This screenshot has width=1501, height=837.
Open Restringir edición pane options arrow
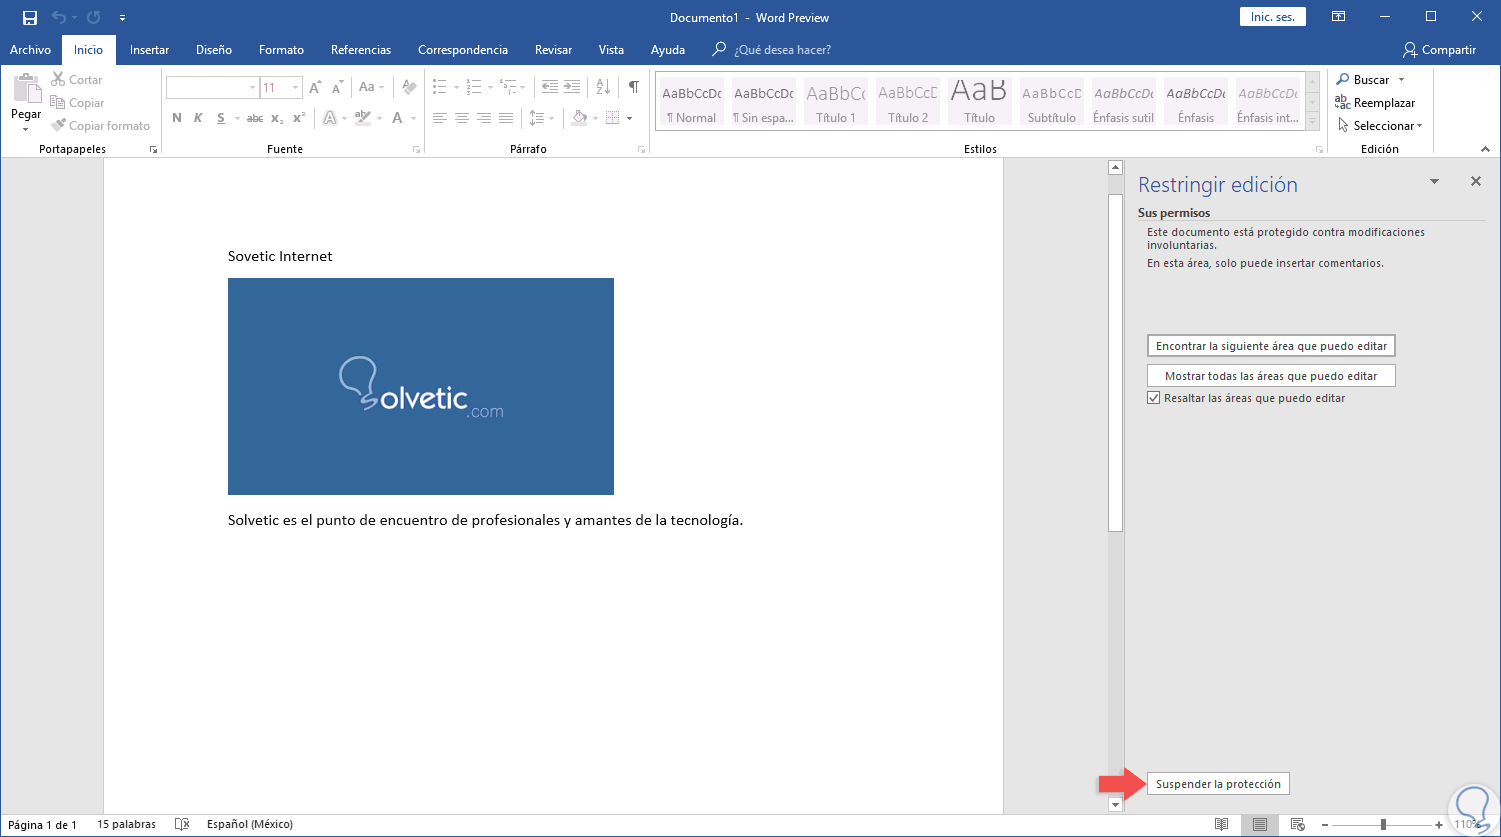pos(1434,181)
